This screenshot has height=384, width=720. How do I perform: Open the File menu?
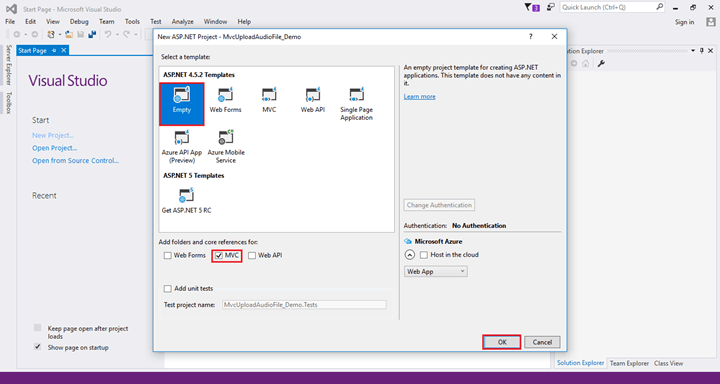coord(10,22)
